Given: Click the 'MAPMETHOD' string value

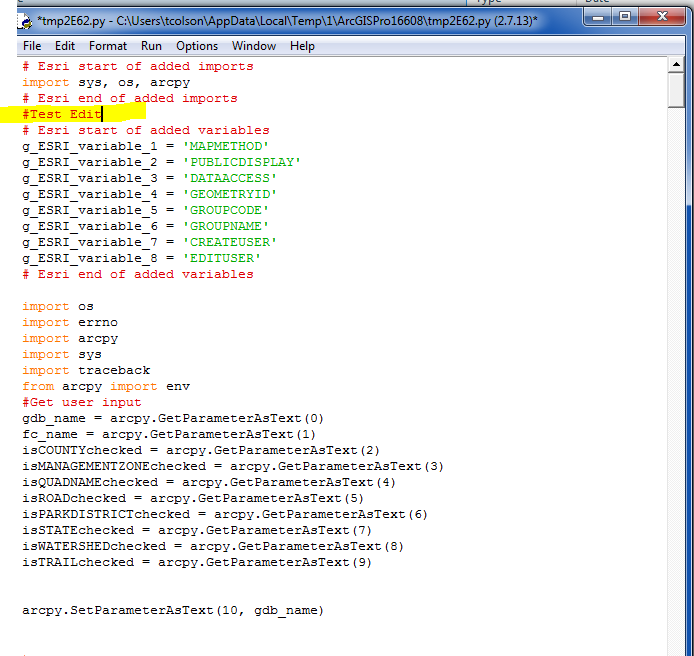Looking at the screenshot, I should [x=226, y=146].
